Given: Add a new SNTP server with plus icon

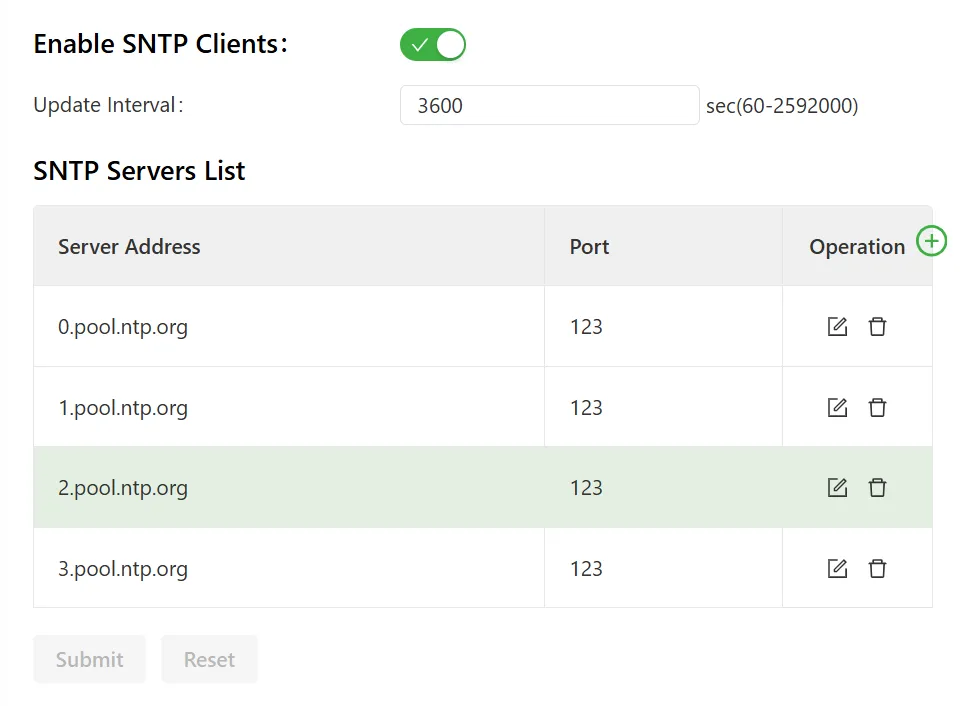Looking at the screenshot, I should (x=931, y=241).
